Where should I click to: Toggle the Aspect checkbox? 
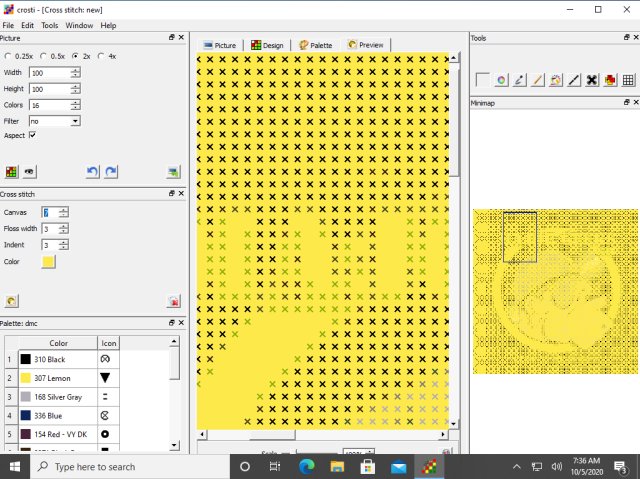[x=32, y=135]
